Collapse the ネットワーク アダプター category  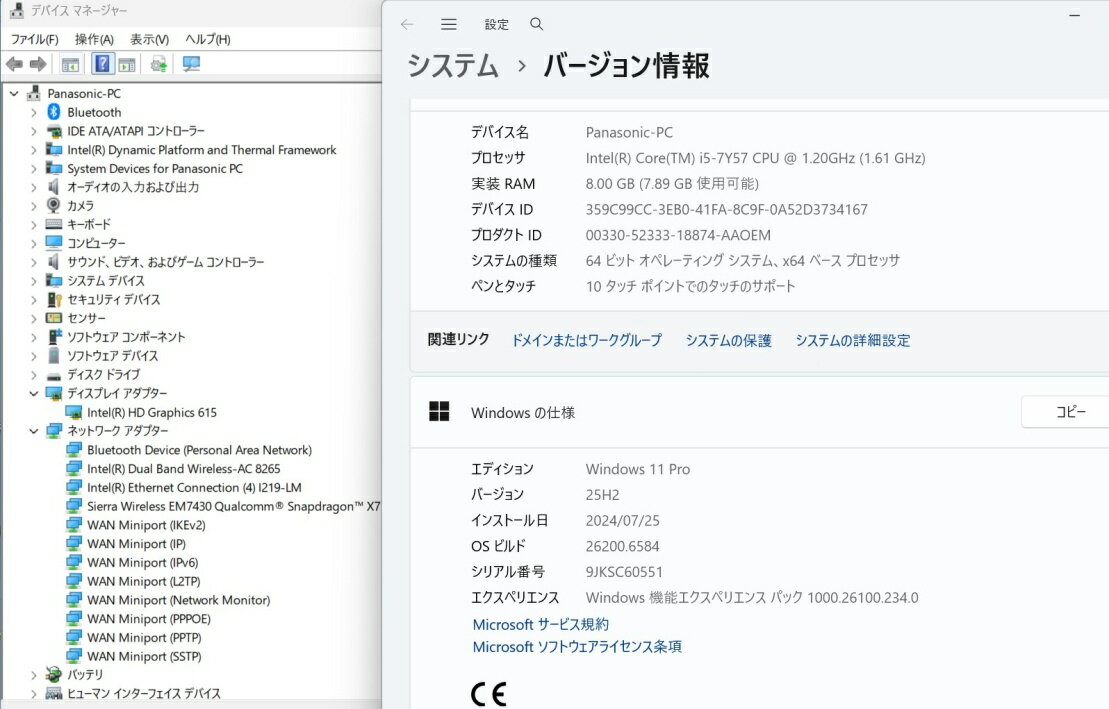click(x=33, y=431)
